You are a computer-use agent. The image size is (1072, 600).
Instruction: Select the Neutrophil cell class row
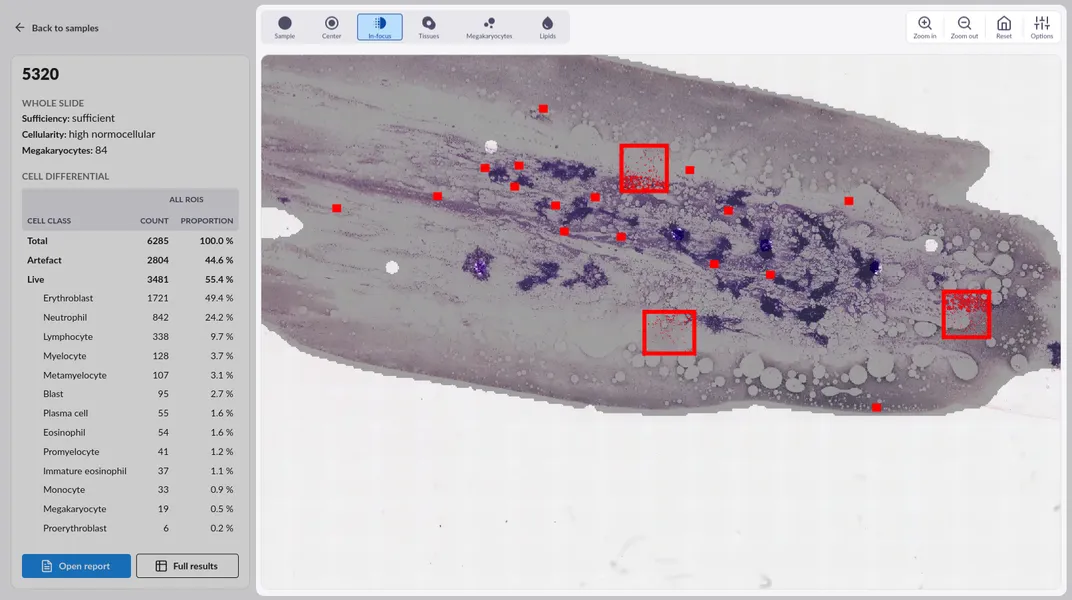[x=130, y=317]
